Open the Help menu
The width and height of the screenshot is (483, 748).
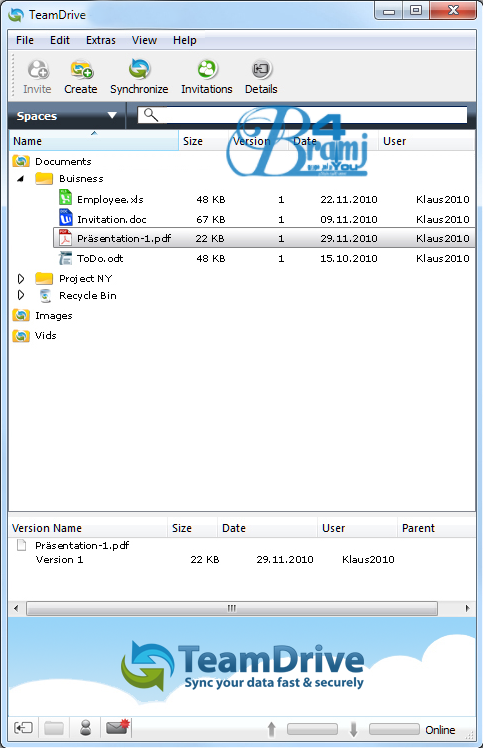click(185, 40)
